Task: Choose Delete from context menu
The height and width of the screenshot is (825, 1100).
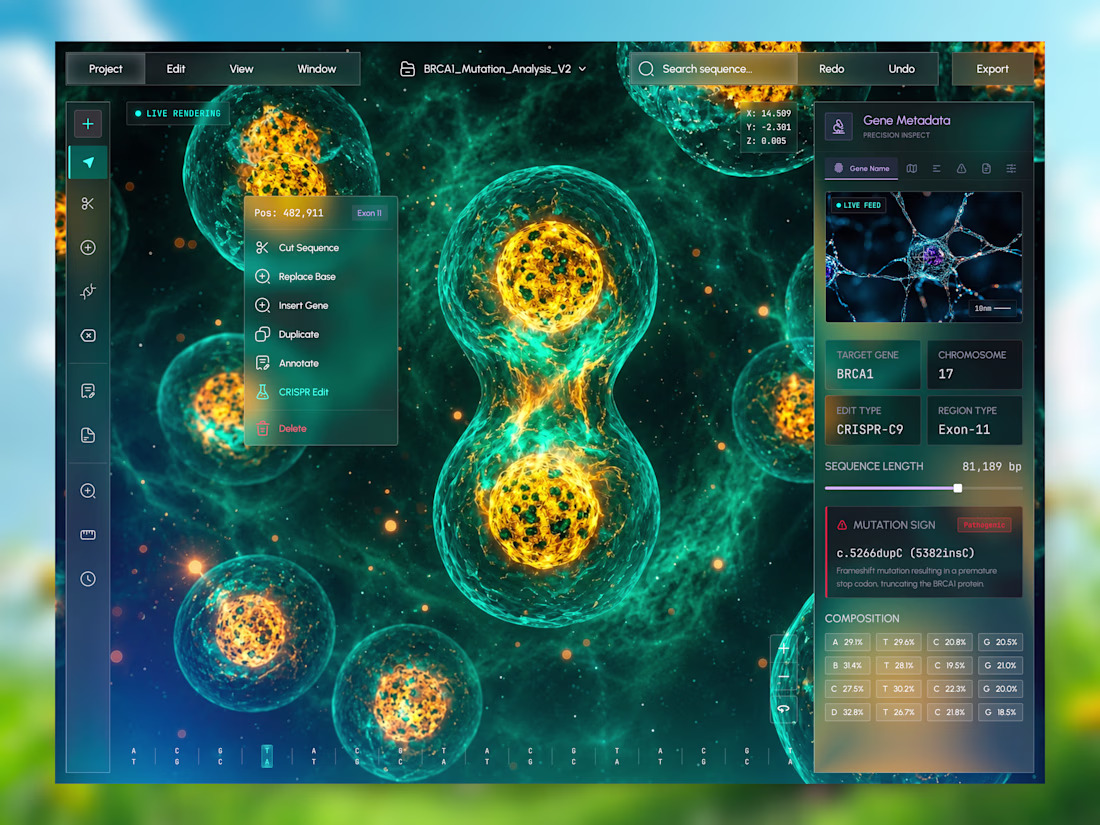Action: [321, 428]
